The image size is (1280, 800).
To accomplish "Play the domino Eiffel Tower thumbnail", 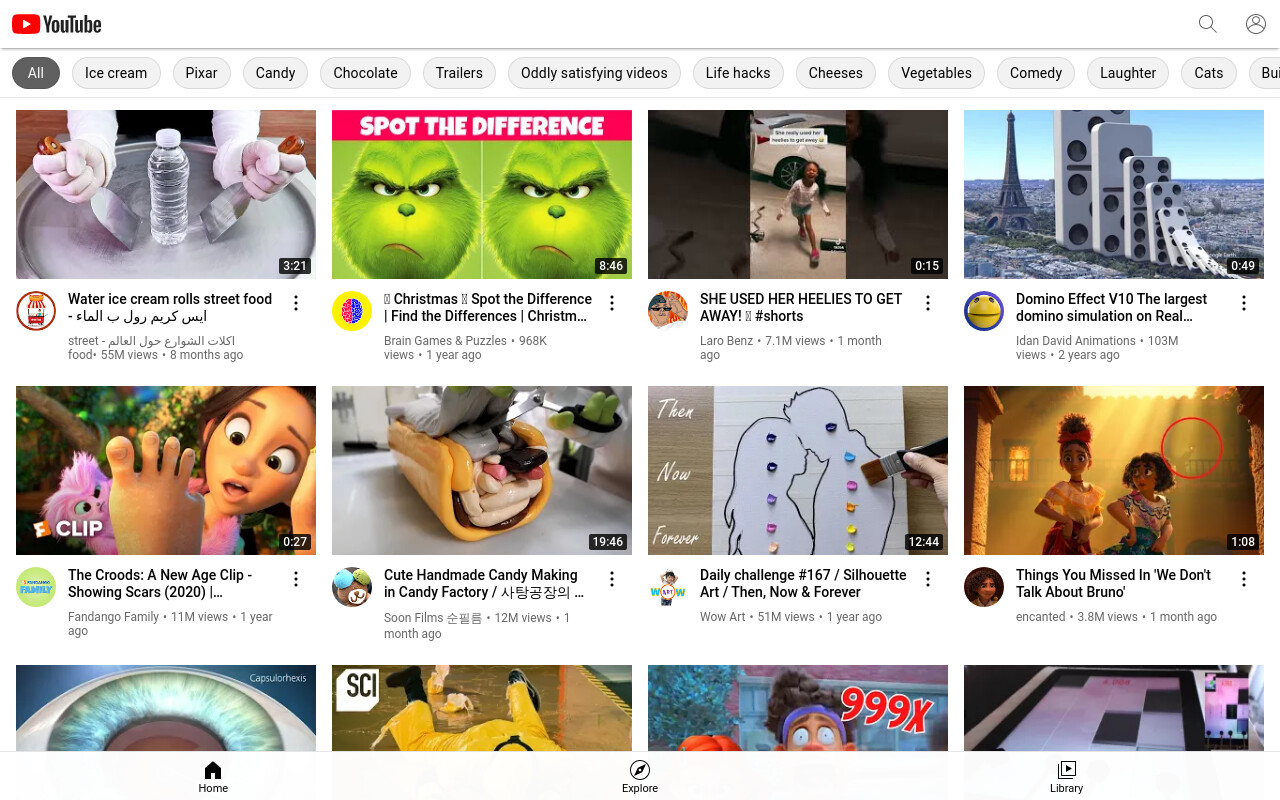I will click(x=1114, y=194).
